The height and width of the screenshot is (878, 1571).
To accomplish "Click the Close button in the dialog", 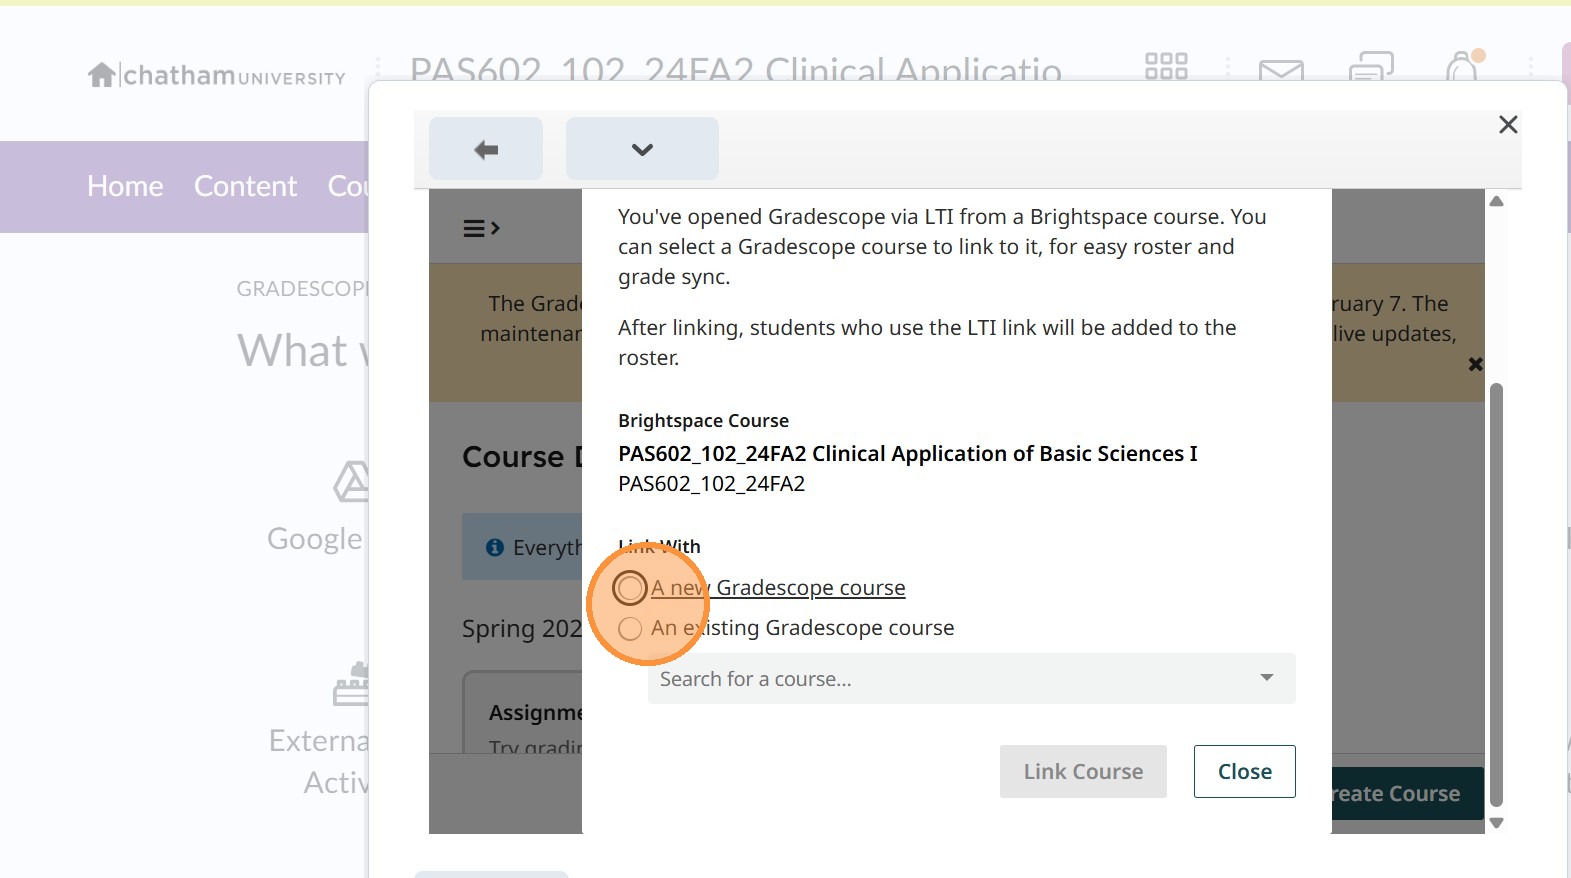I will pos(1245,771).
